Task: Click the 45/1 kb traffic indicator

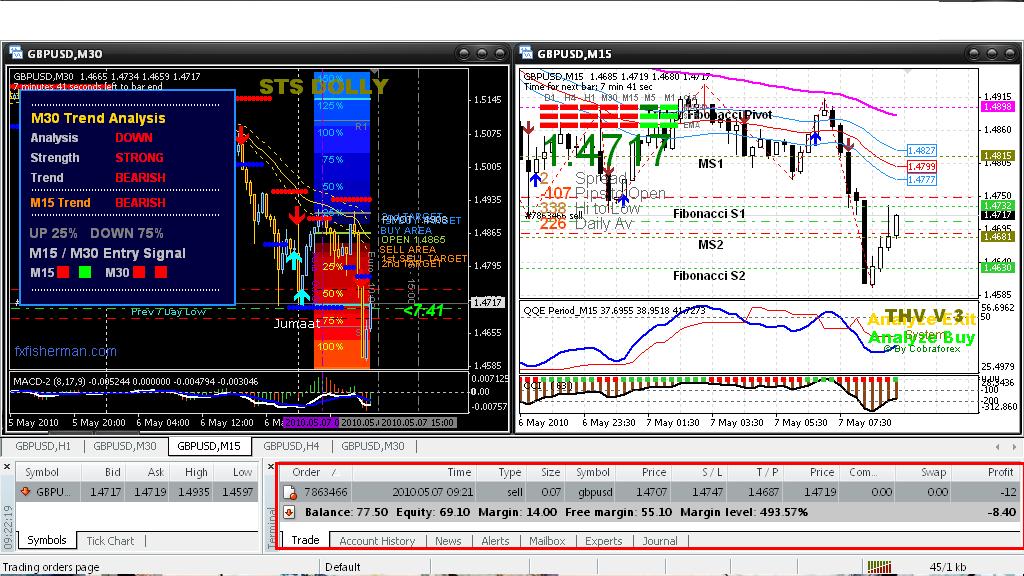Action: (948, 567)
